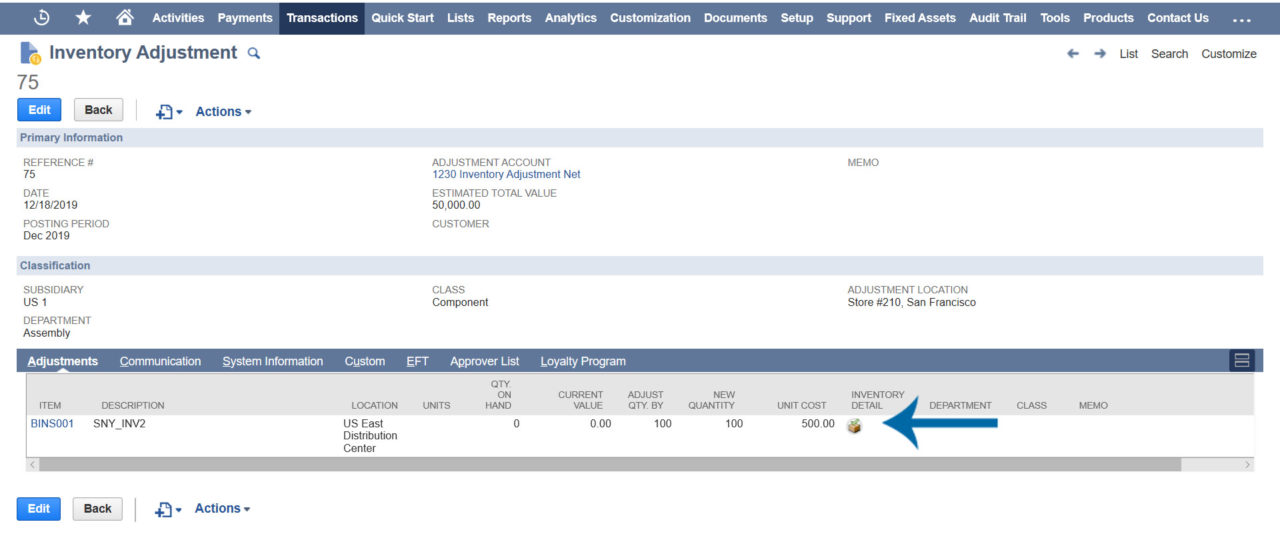Click the bottom Back button
This screenshot has height=544, width=1280.
coord(98,508)
